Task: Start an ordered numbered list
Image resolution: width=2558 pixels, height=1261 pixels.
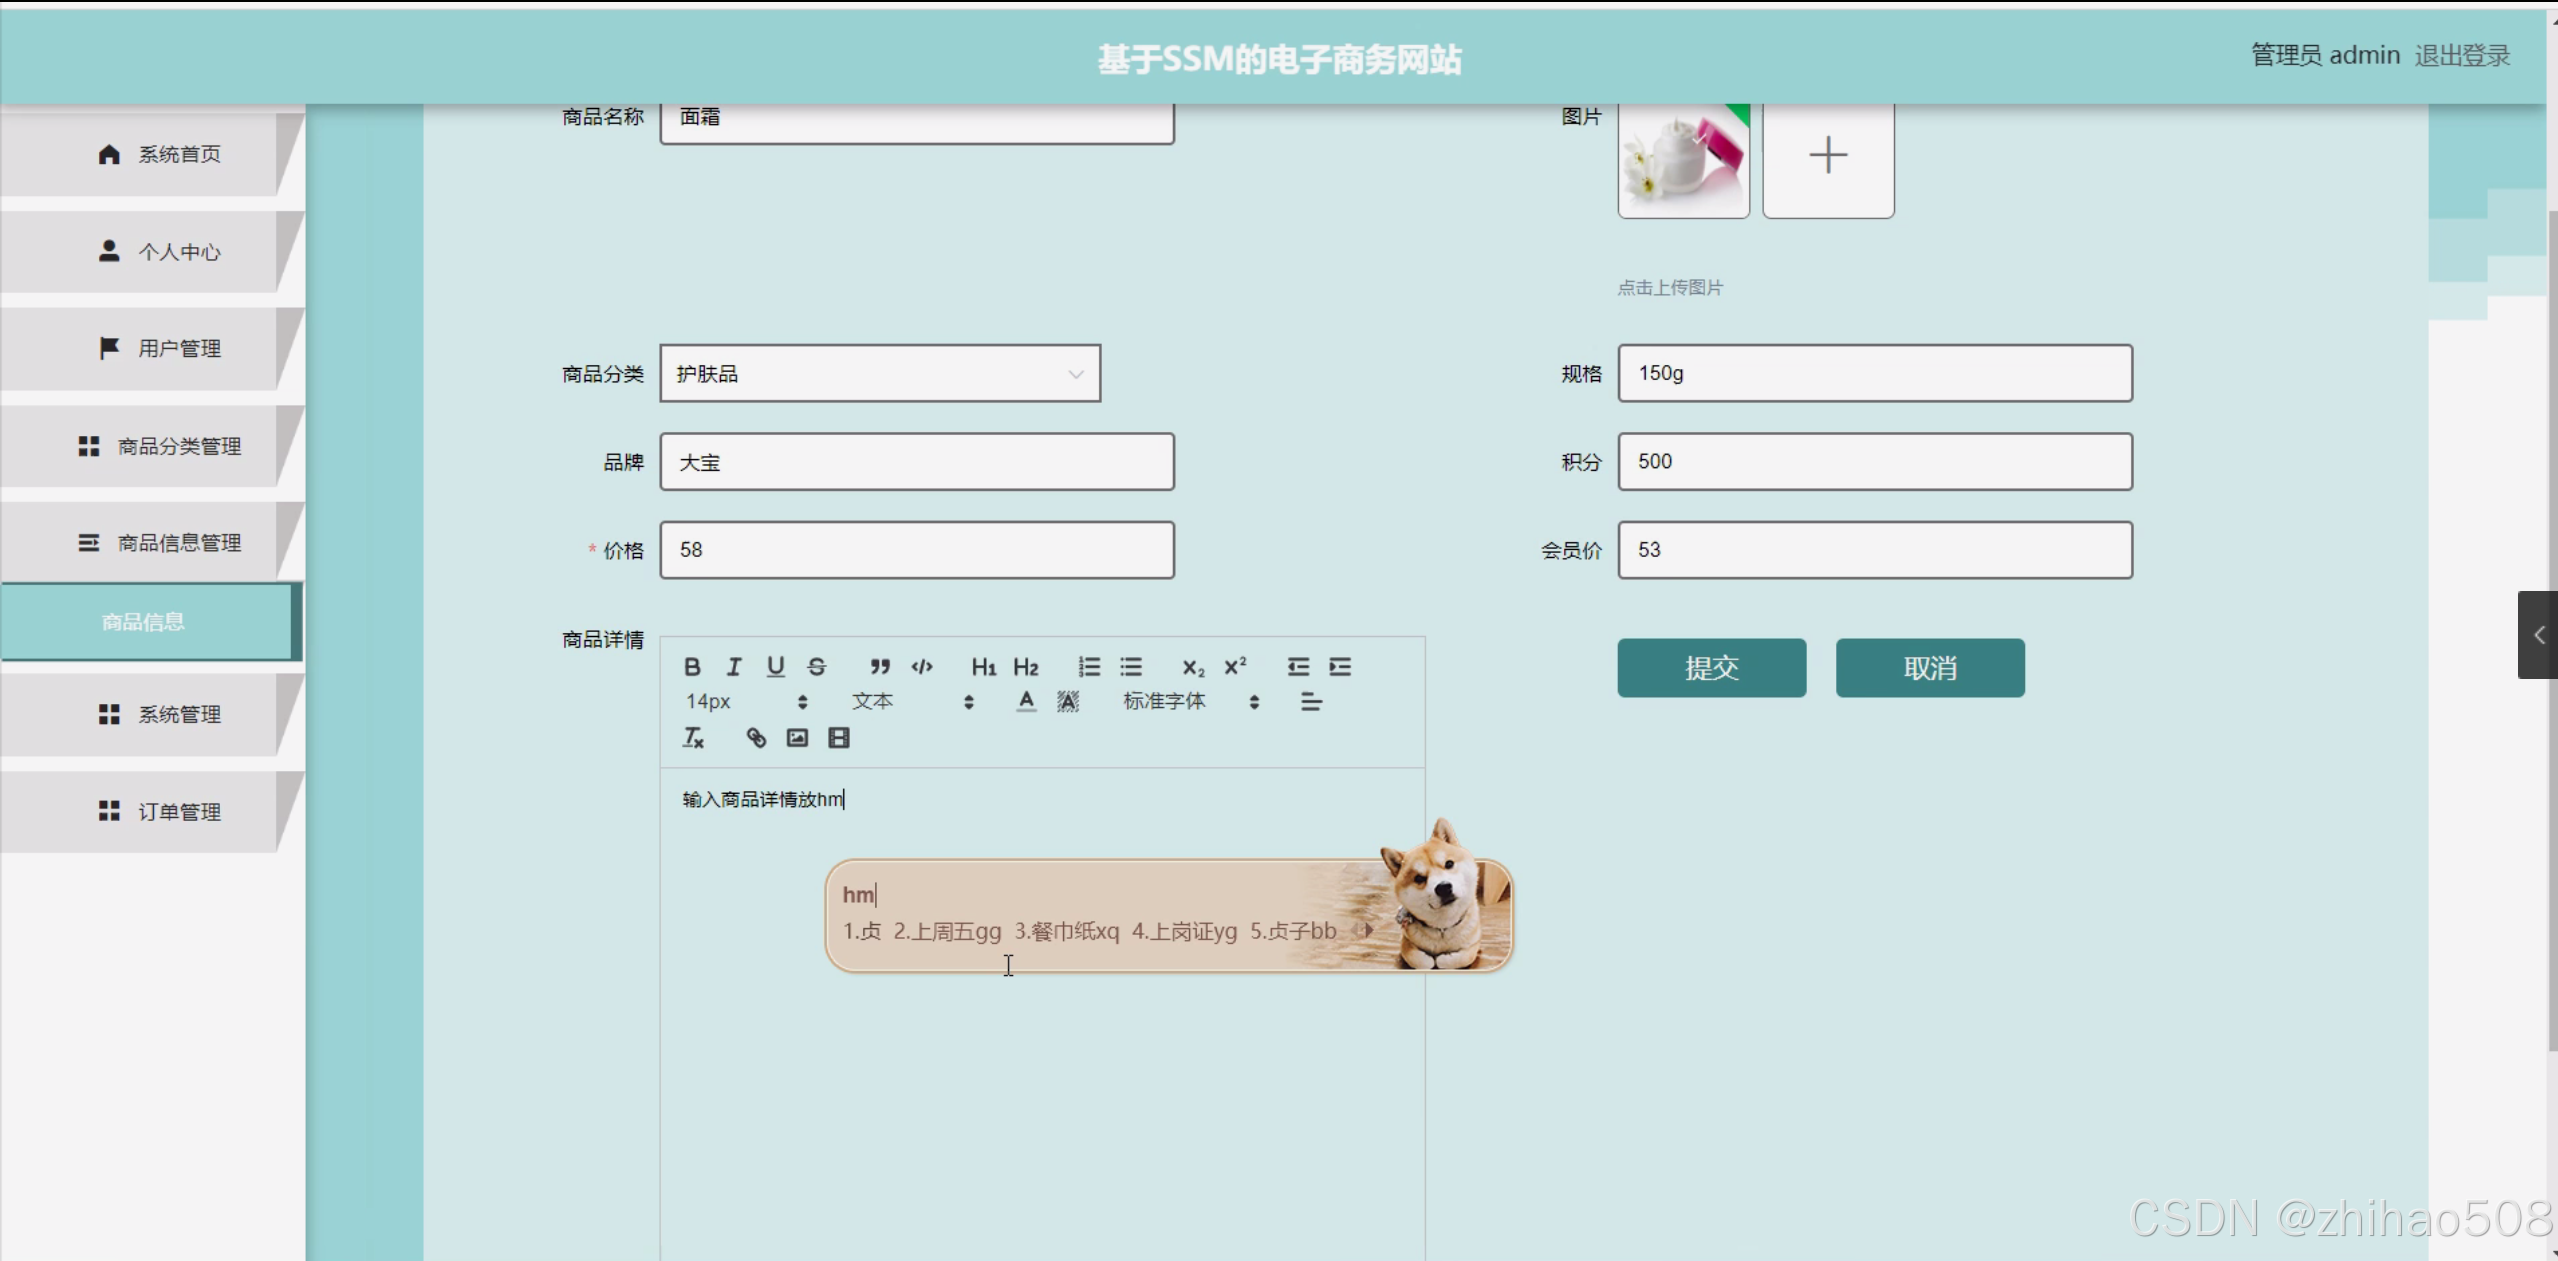Action: [x=1089, y=667]
